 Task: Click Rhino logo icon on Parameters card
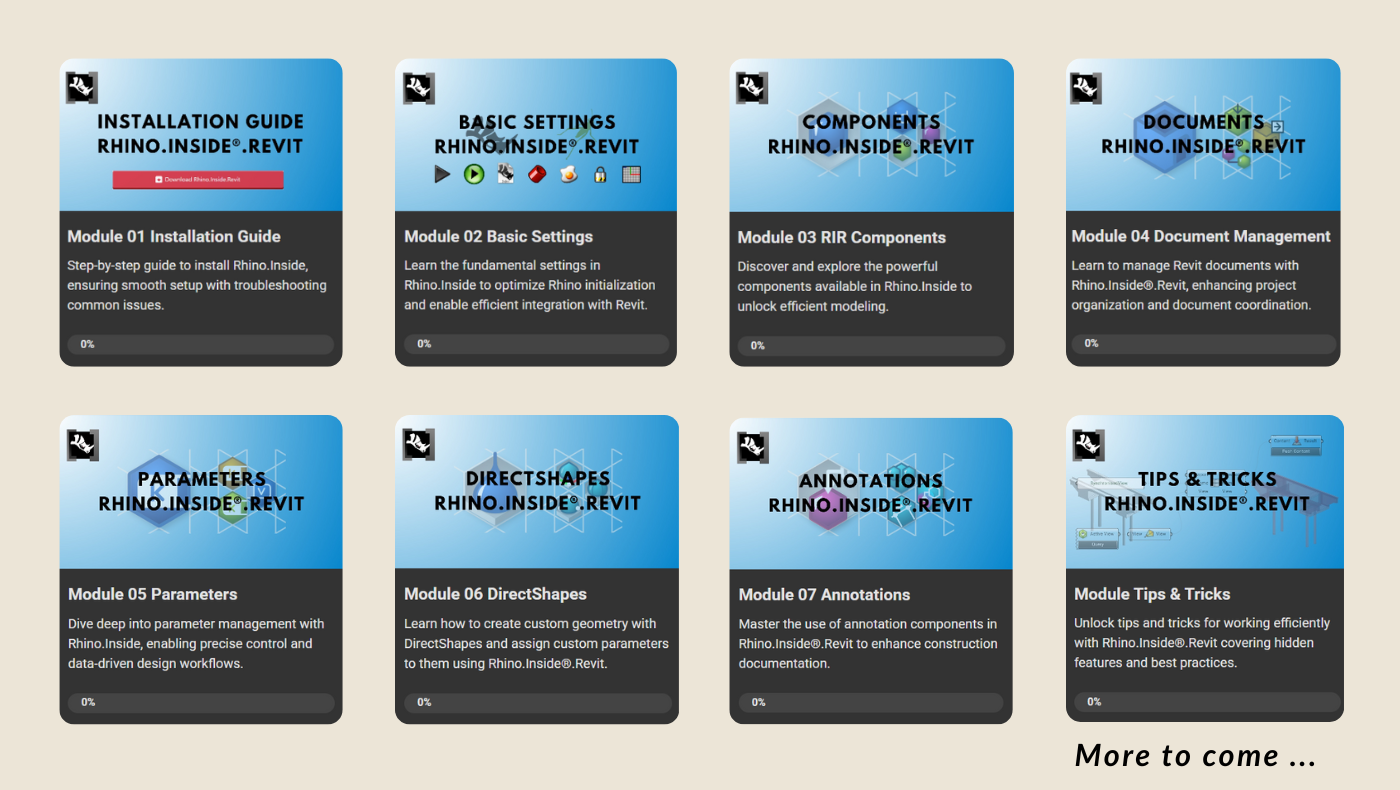[x=82, y=445]
